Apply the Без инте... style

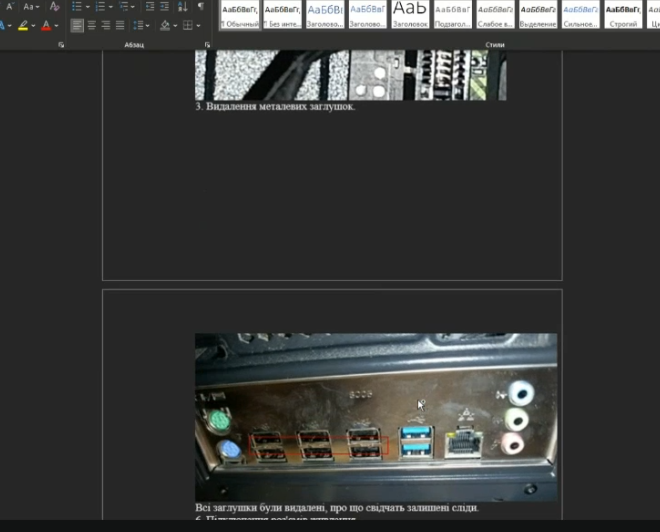click(x=282, y=14)
